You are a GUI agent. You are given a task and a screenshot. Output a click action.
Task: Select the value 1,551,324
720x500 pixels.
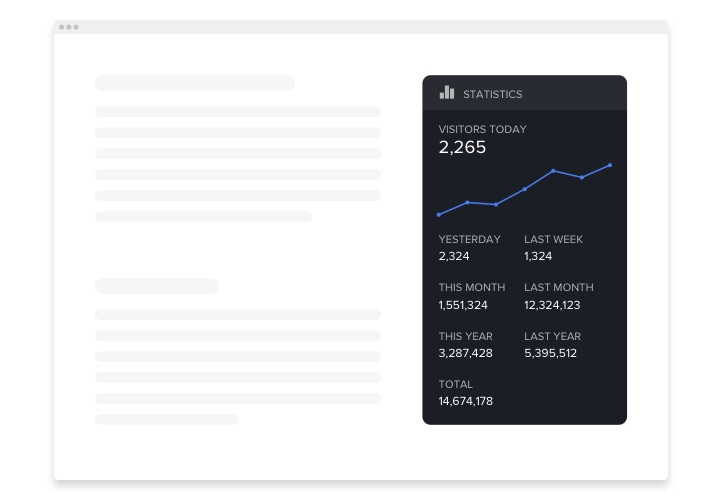point(463,305)
